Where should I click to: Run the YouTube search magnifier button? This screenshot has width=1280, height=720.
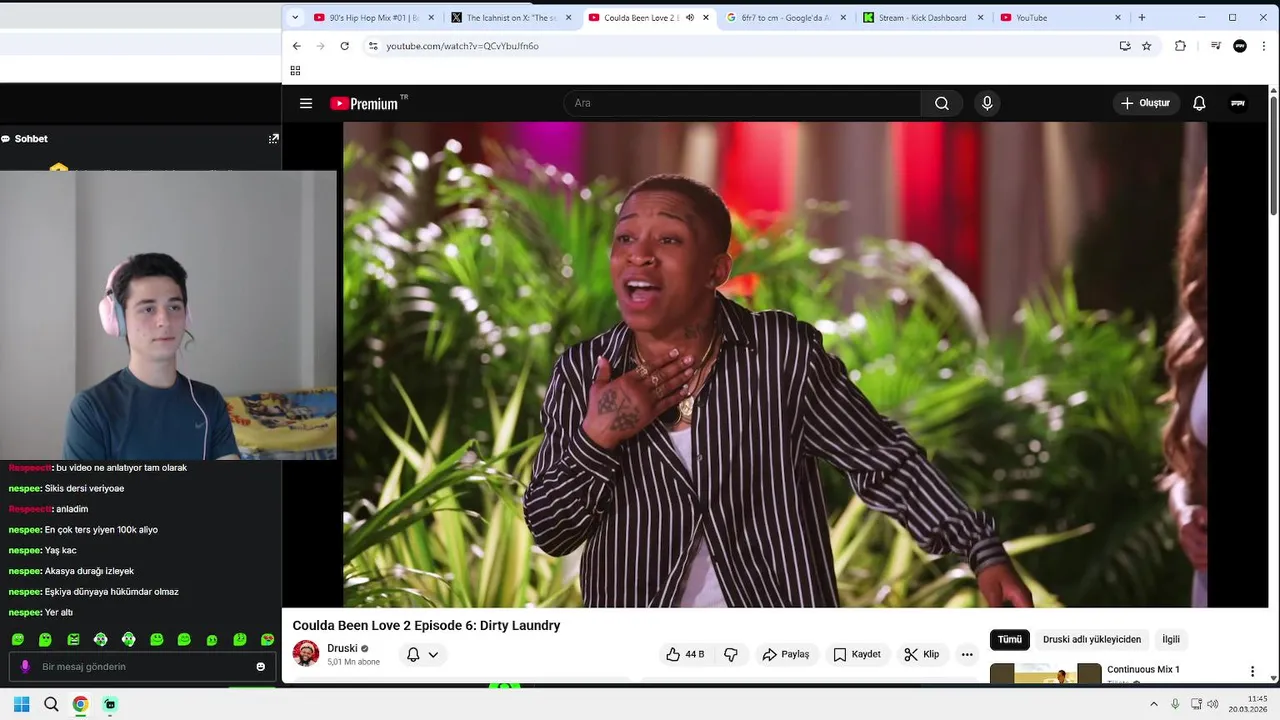pos(942,103)
